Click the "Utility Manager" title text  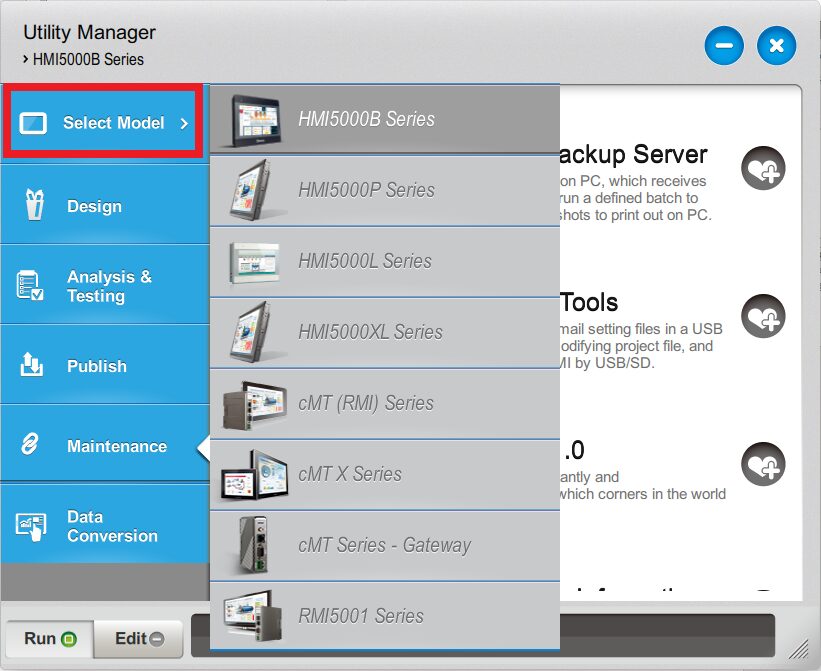(90, 32)
